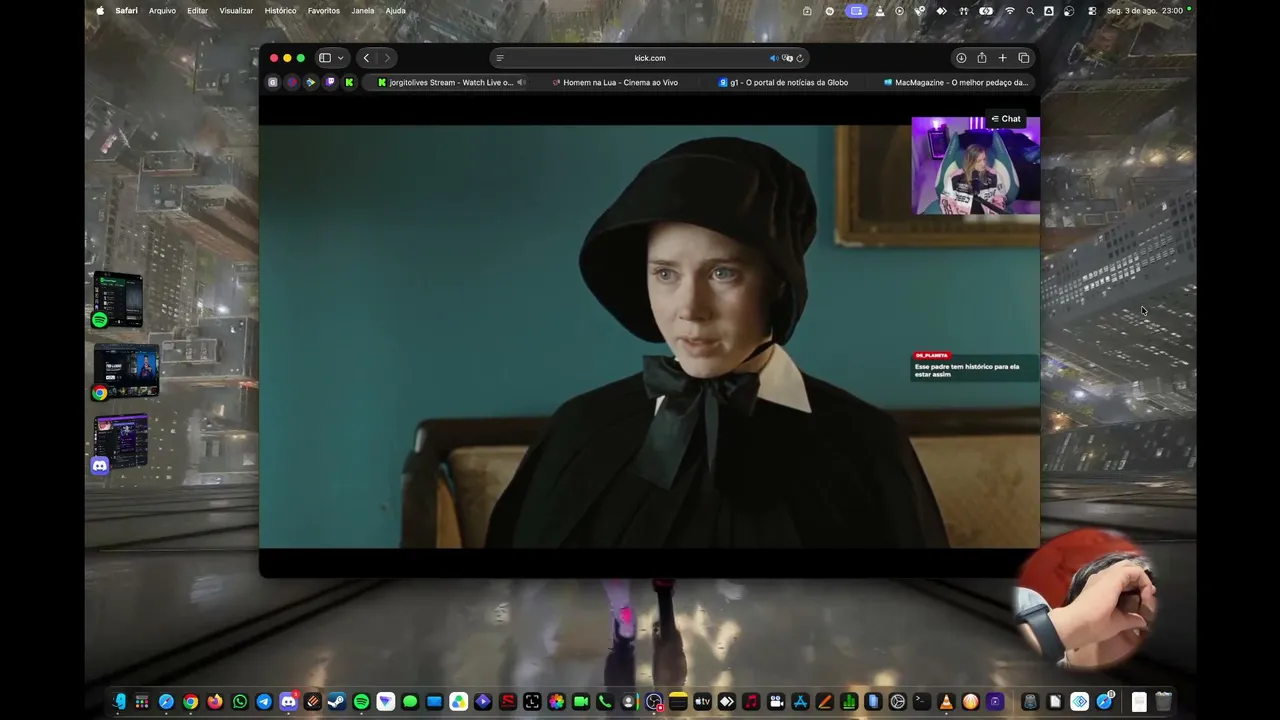The image size is (1280, 720).
Task: Open App Store from the Dock
Action: (x=800, y=702)
